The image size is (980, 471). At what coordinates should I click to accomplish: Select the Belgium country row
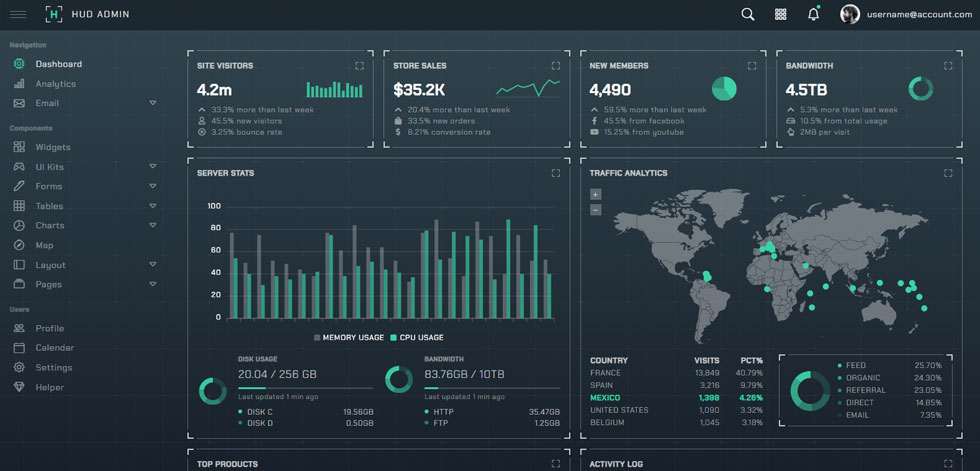pos(676,423)
